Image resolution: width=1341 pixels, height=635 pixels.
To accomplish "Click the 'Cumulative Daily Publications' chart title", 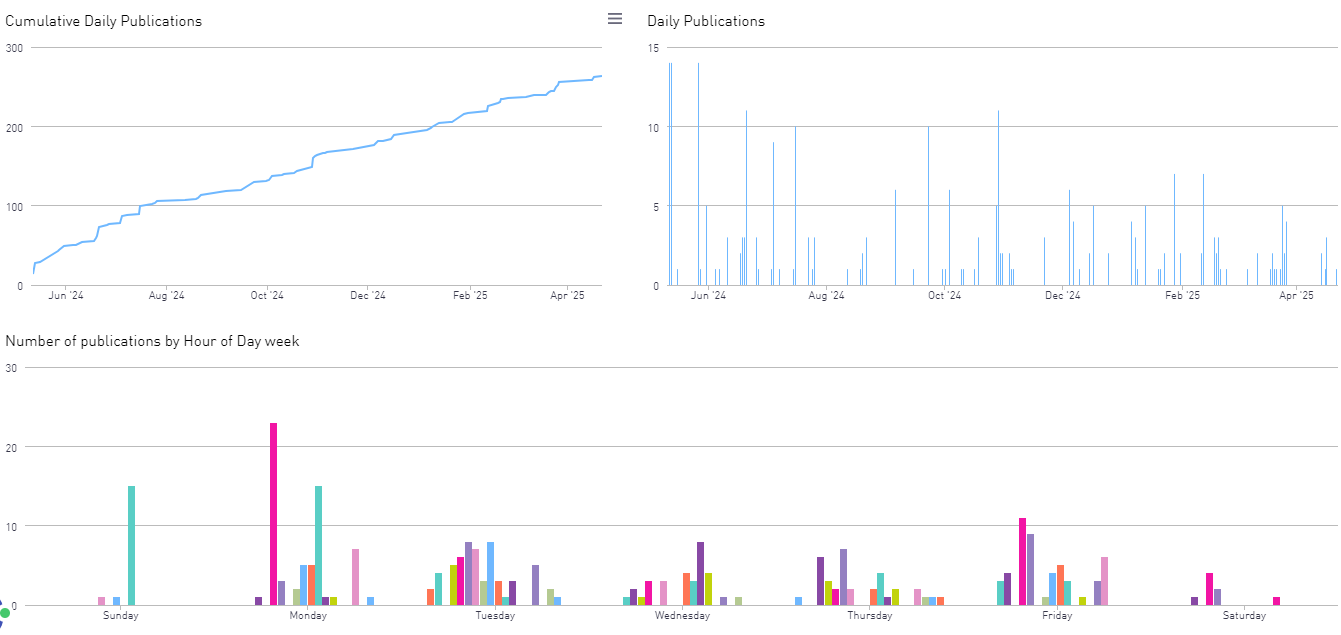I will coord(104,21).
